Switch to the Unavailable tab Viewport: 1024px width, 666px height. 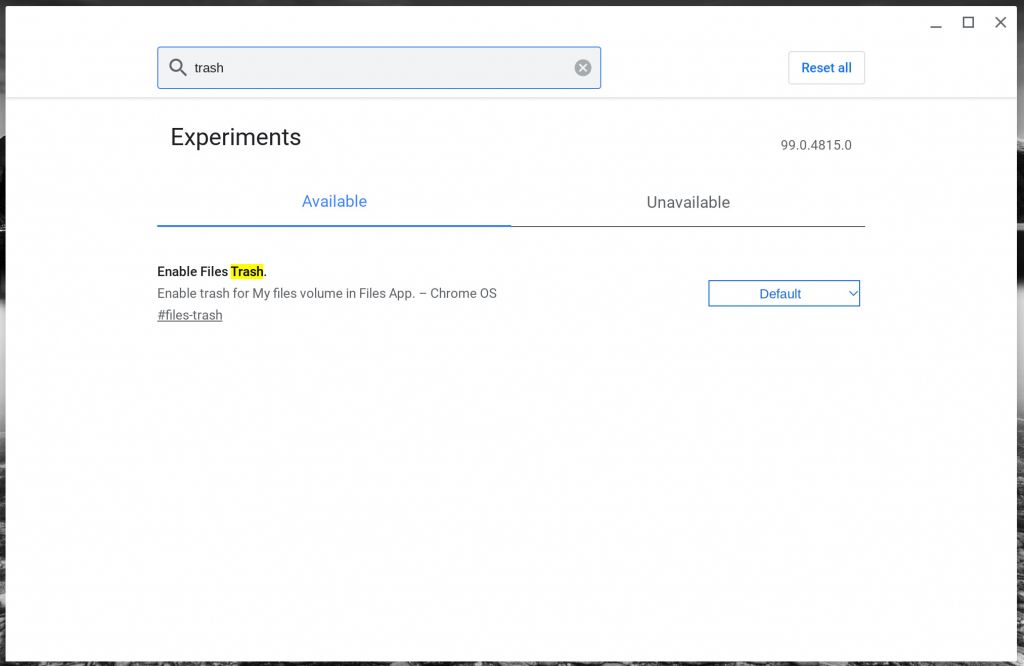(689, 202)
